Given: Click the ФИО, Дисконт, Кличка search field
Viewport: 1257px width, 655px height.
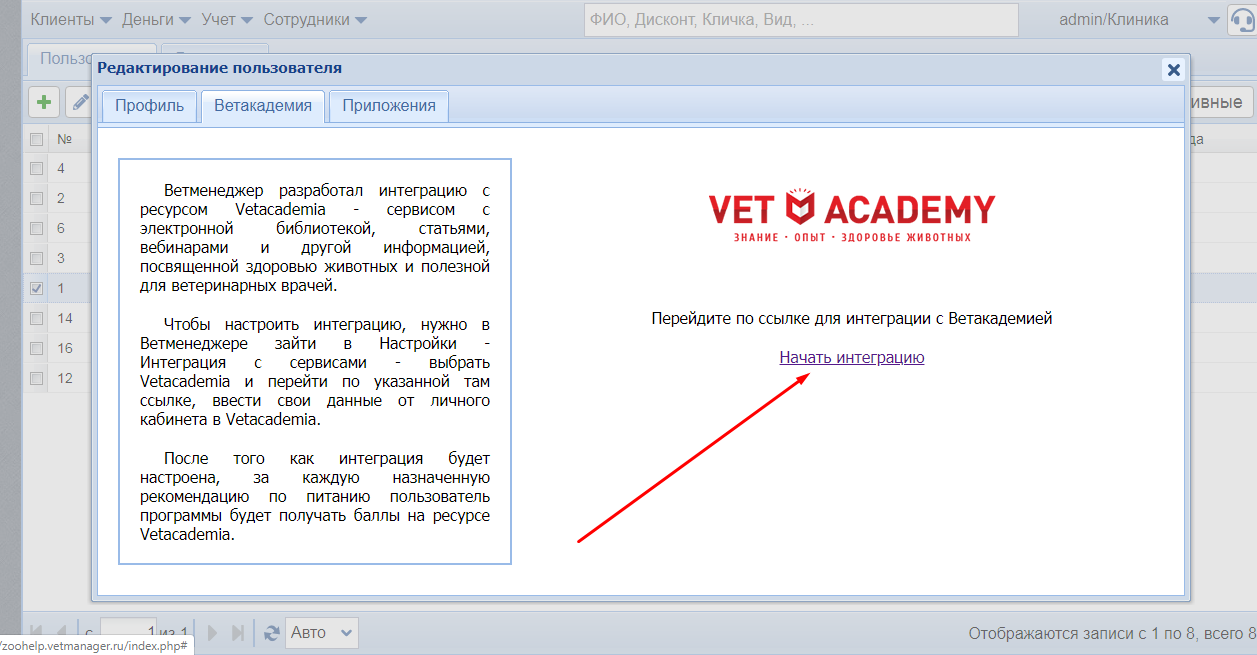Looking at the screenshot, I should pyautogui.click(x=801, y=20).
